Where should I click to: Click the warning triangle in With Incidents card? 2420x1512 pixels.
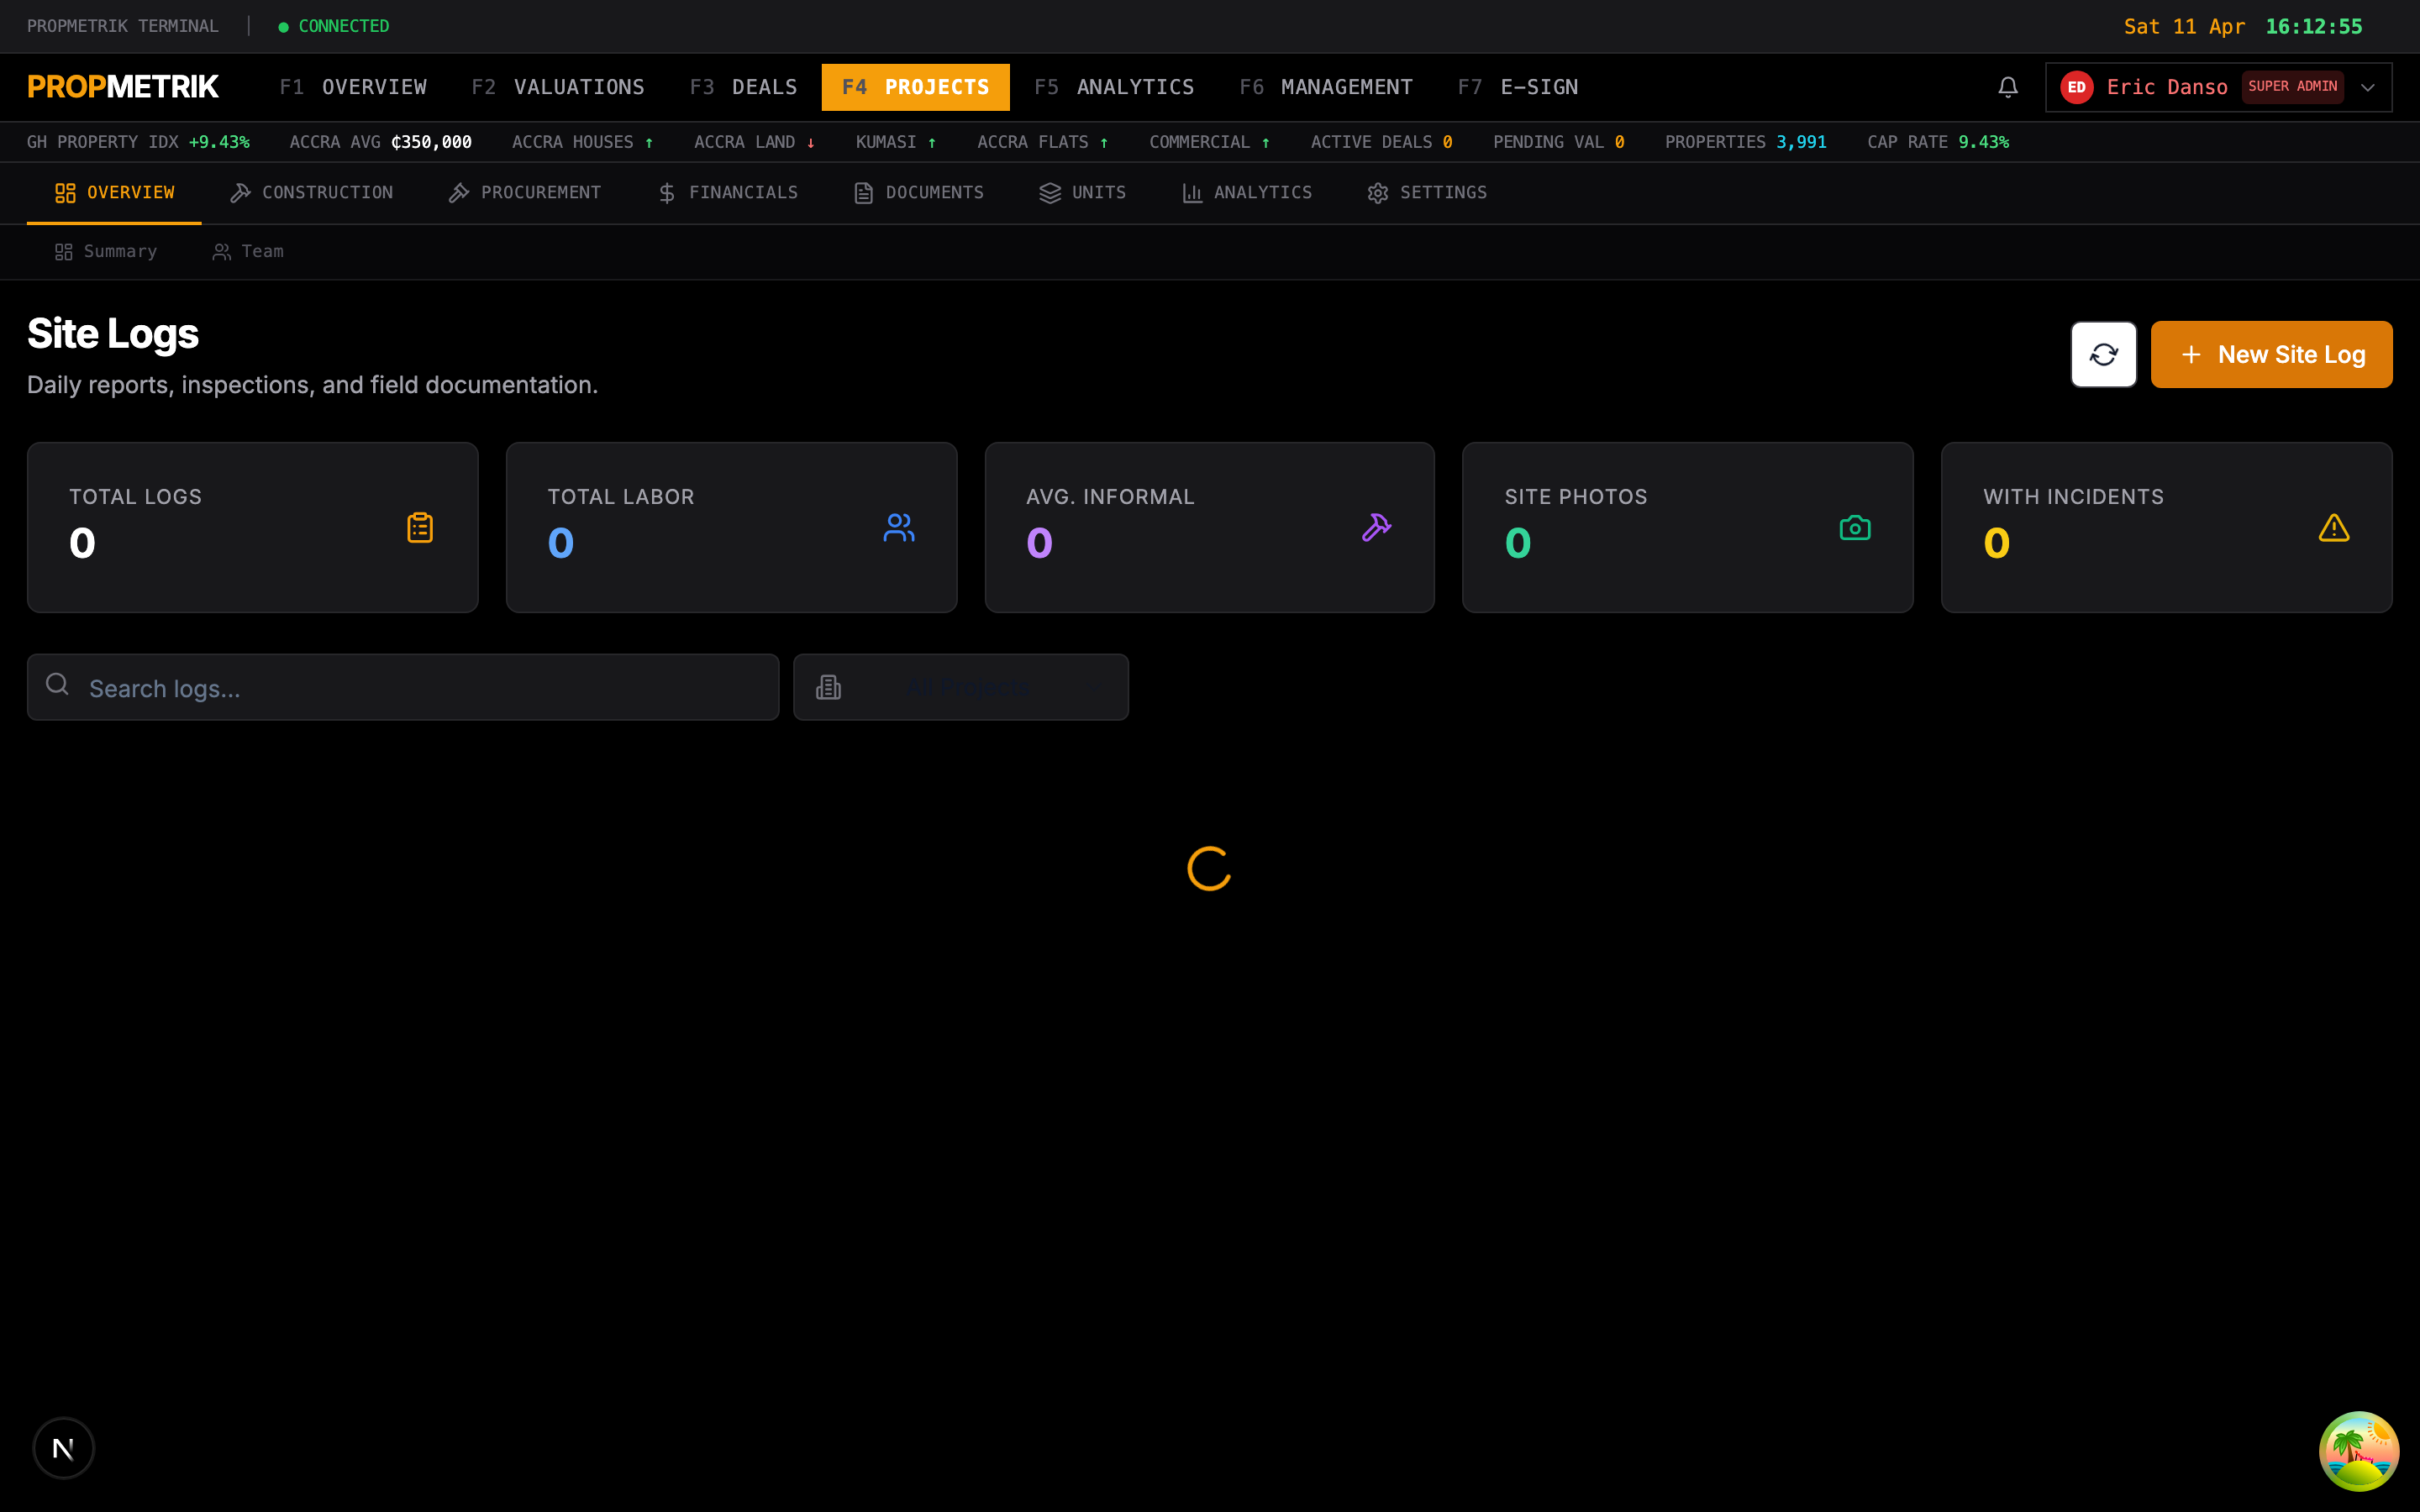(2334, 527)
